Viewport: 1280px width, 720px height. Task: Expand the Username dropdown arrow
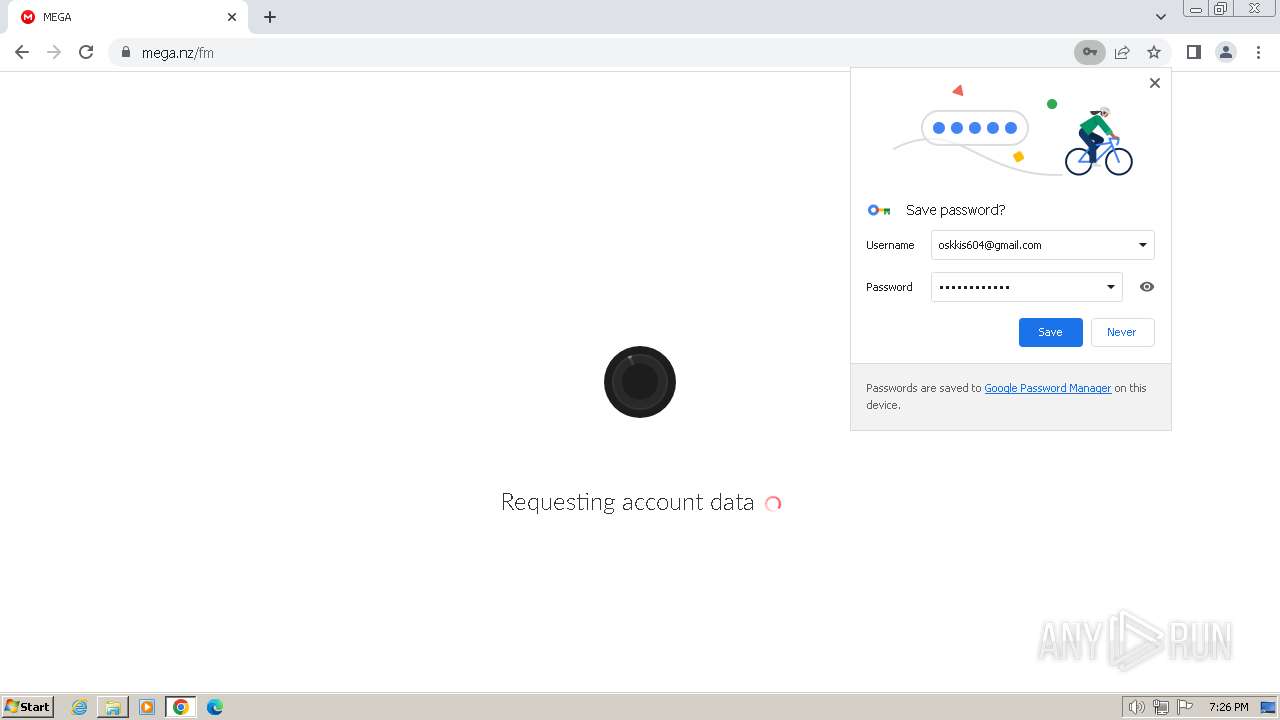pos(1143,245)
